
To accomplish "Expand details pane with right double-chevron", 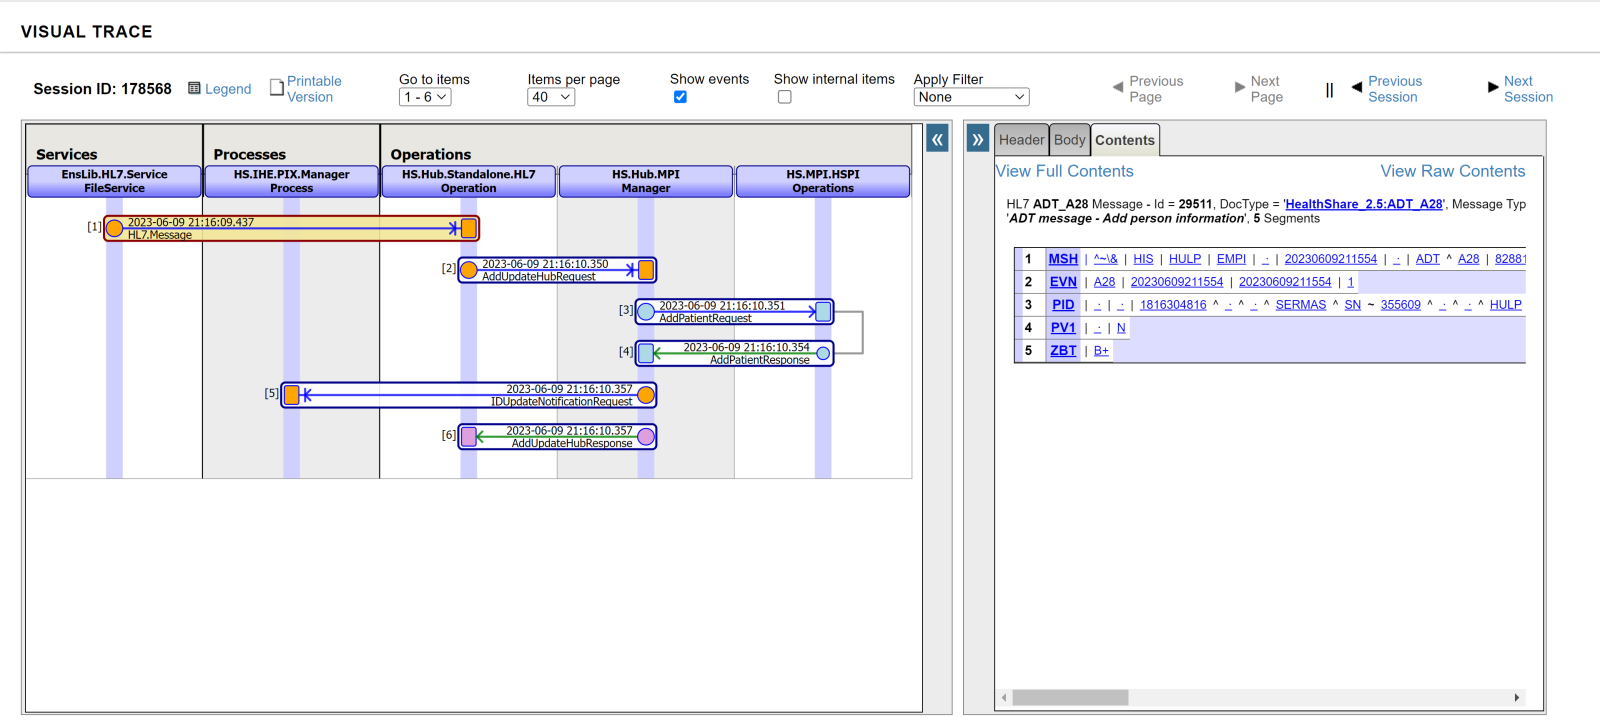I will pyautogui.click(x=978, y=139).
